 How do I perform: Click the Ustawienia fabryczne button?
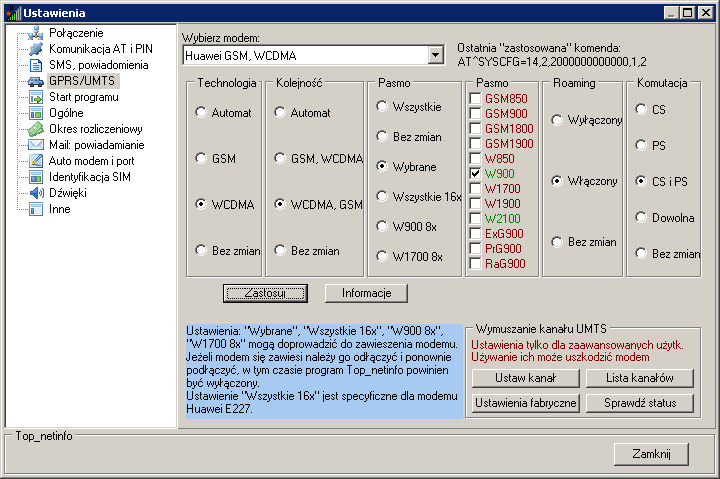(525, 403)
